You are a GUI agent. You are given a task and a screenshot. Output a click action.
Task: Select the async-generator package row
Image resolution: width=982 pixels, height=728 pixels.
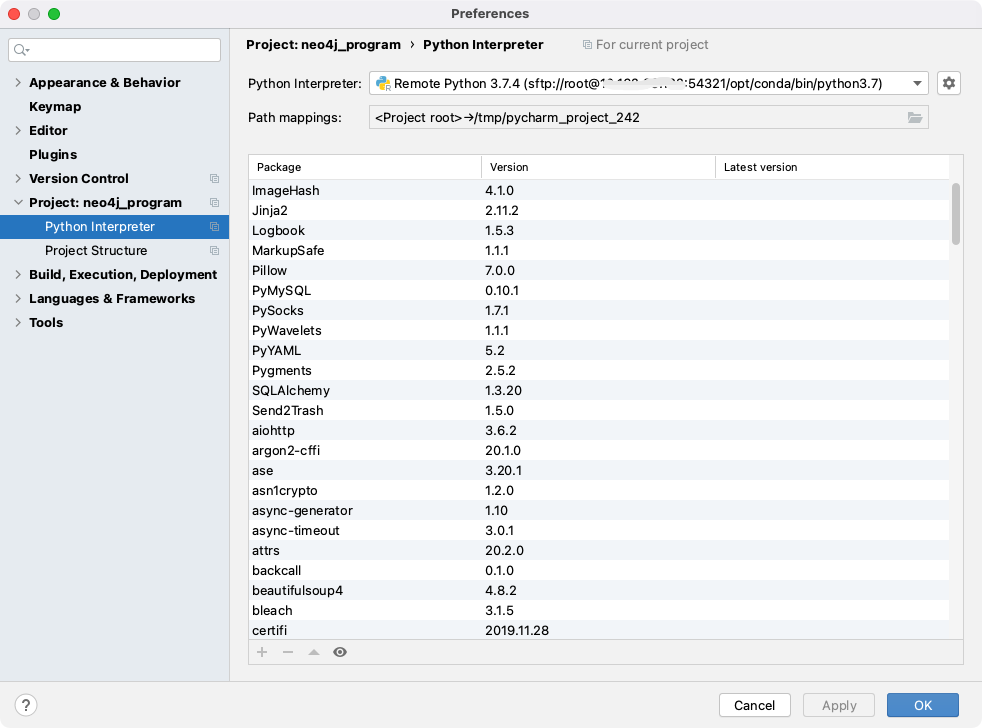599,511
